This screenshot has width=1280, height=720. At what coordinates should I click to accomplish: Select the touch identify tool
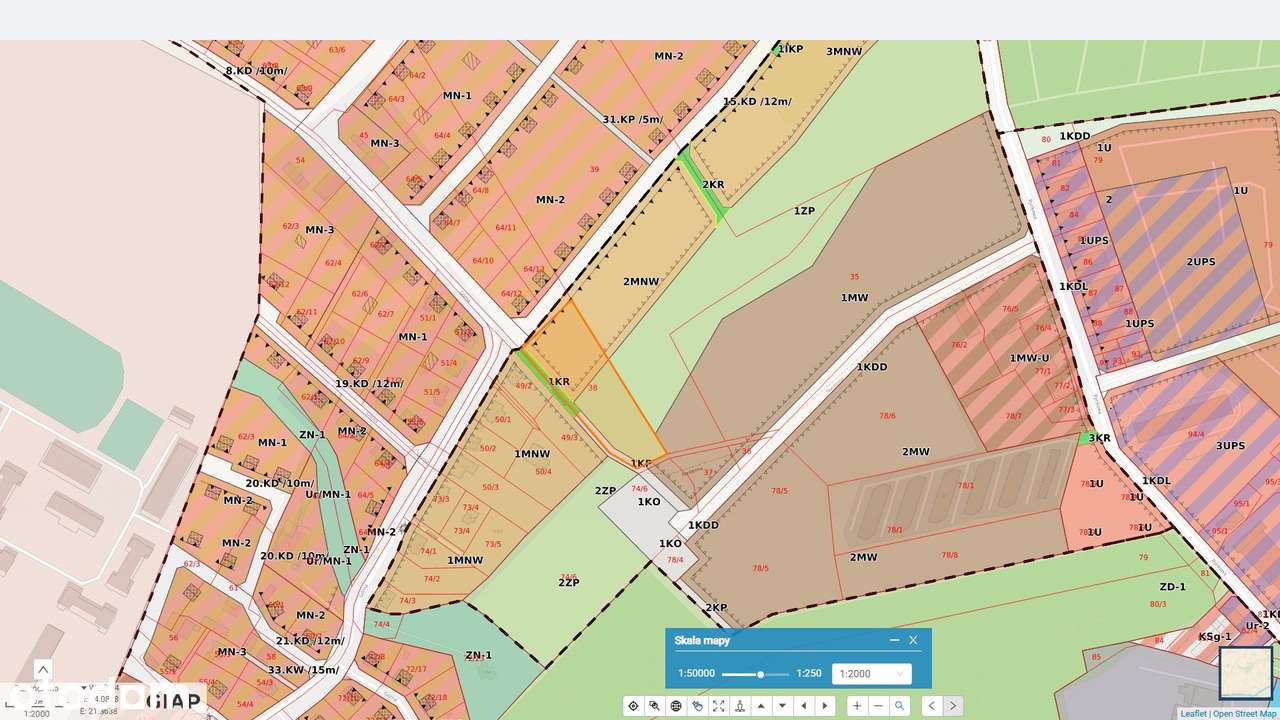coord(697,705)
